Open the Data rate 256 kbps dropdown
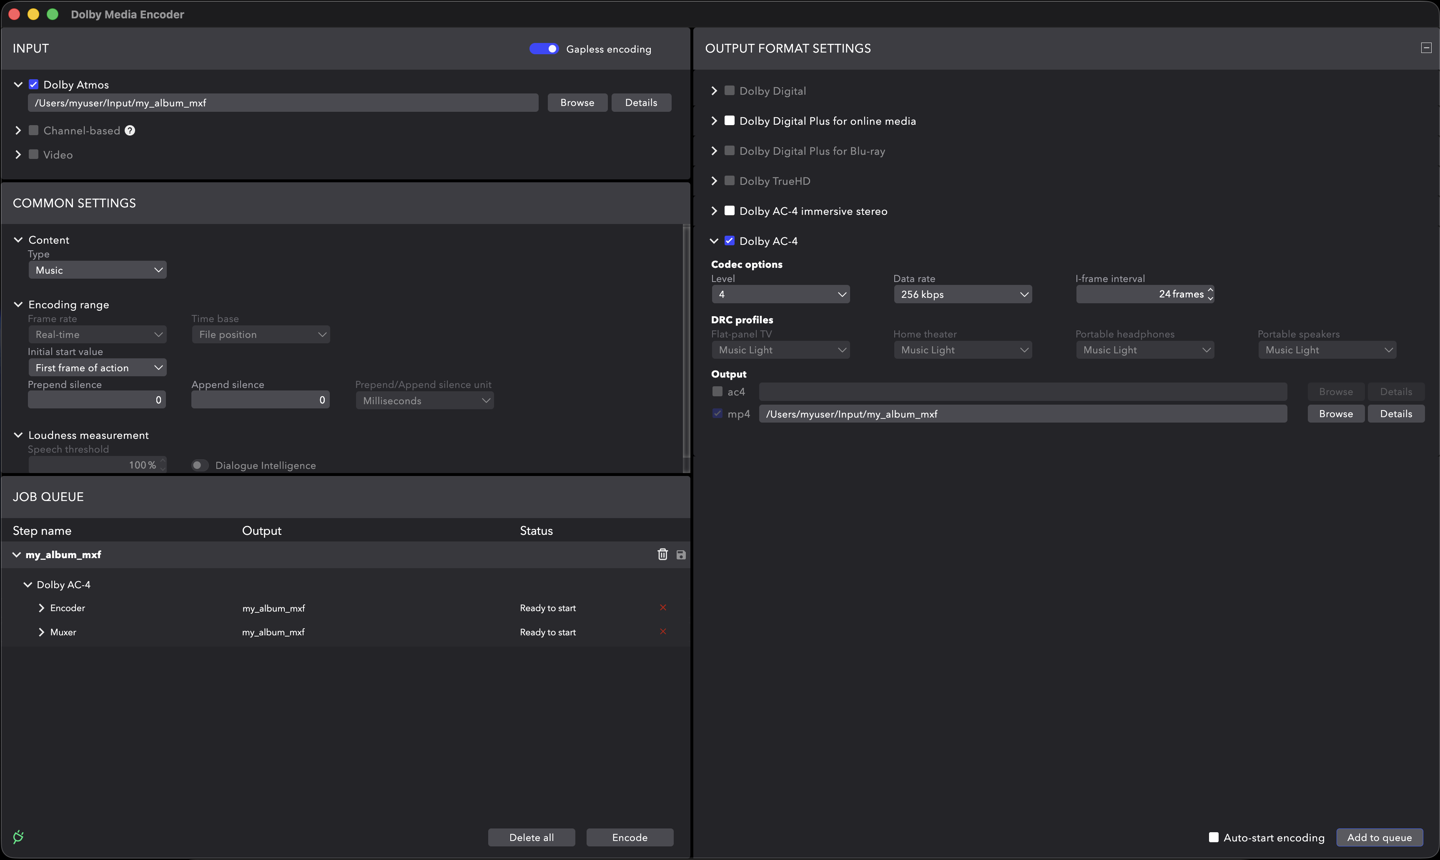The image size is (1440, 860). point(963,294)
